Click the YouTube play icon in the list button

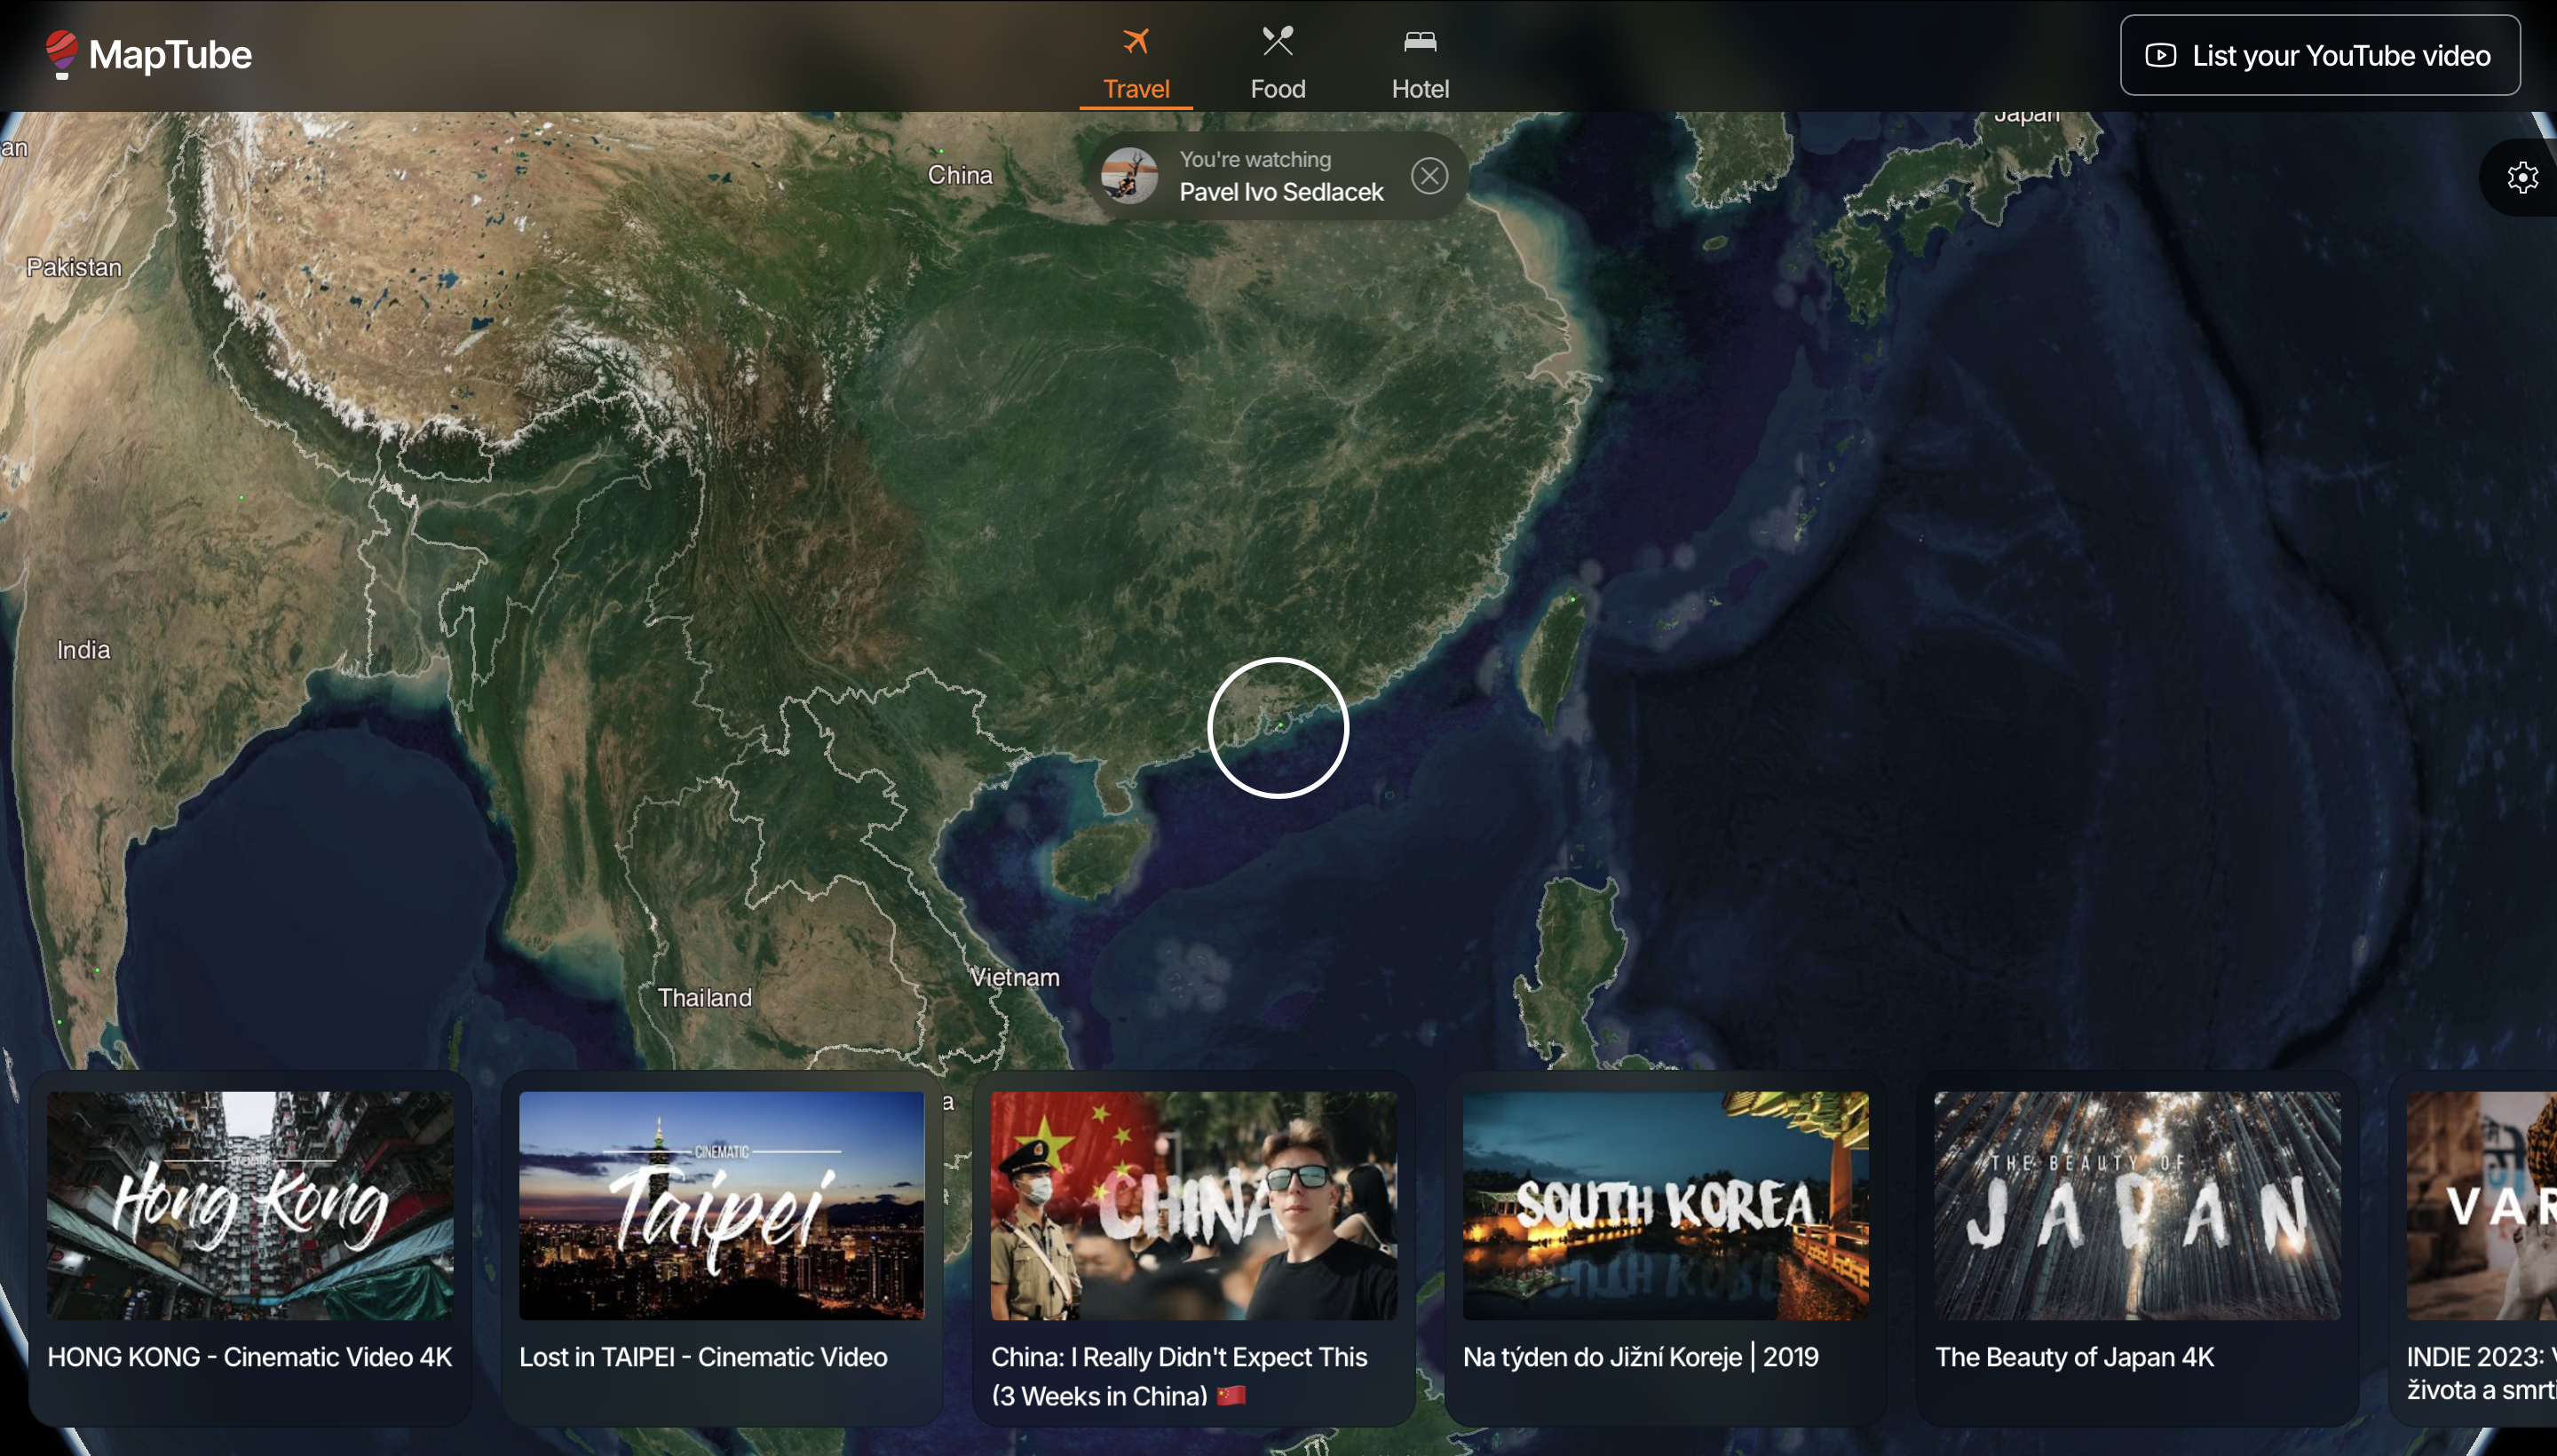tap(2161, 55)
